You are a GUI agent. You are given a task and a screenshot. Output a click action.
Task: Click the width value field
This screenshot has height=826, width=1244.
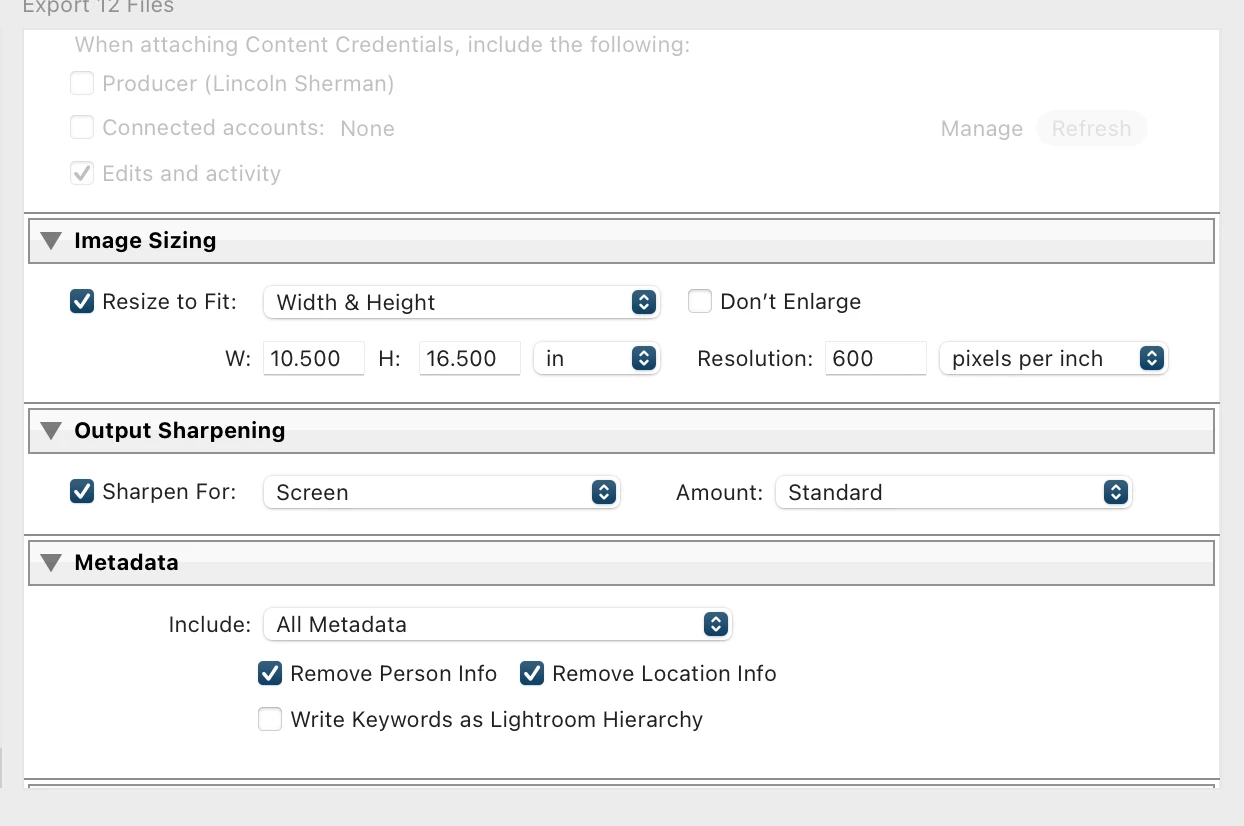pyautogui.click(x=313, y=358)
